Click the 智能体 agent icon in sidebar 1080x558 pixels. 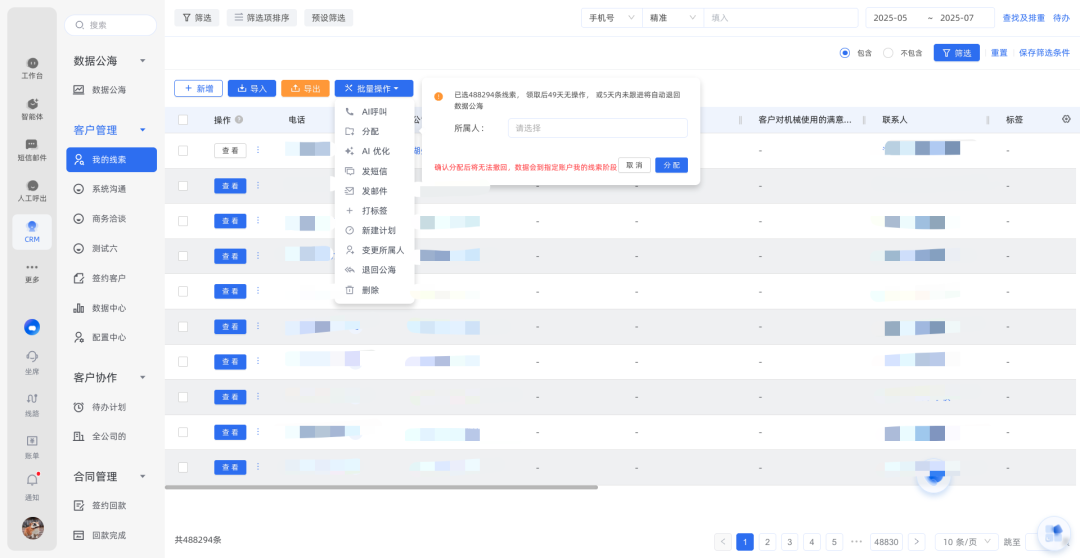pyautogui.click(x=32, y=106)
